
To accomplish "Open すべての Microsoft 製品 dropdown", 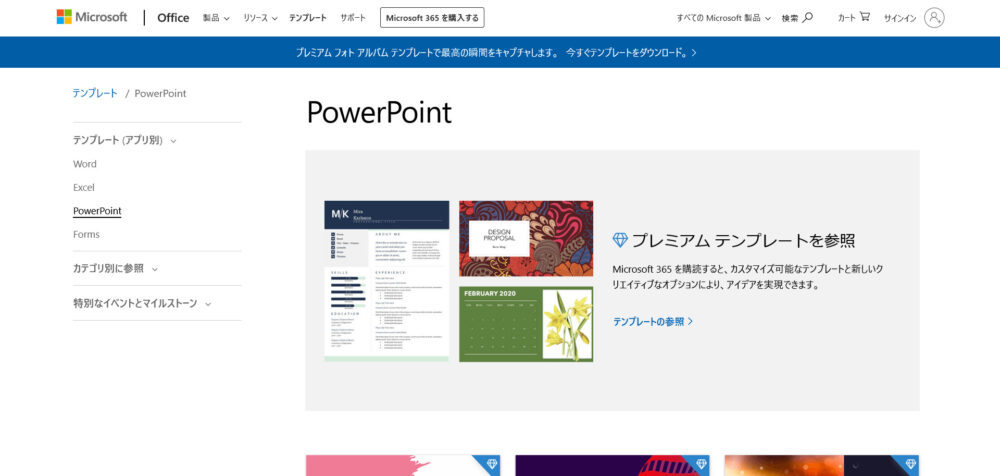I will pyautogui.click(x=725, y=18).
